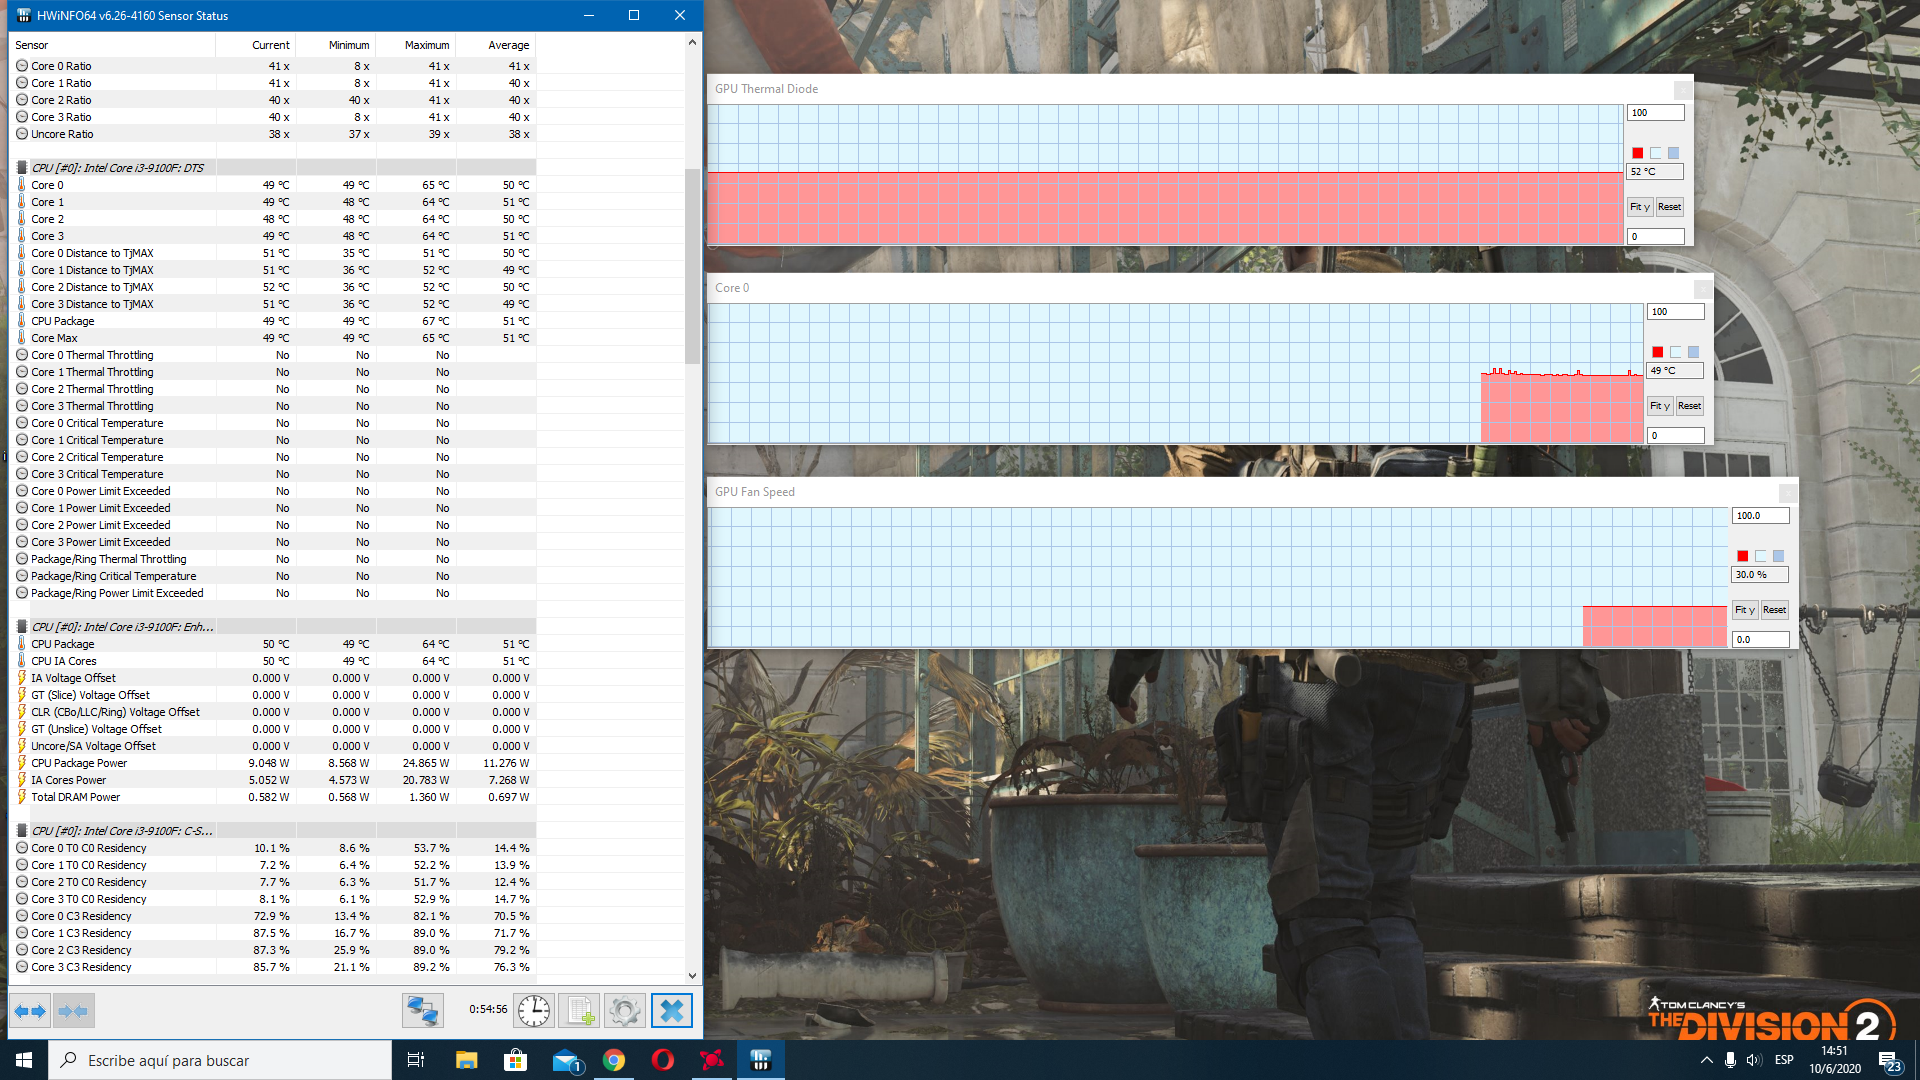Viewport: 1920px width, 1080px height.
Task: Click the CPU Package Power lightning icon
Action: coord(22,763)
